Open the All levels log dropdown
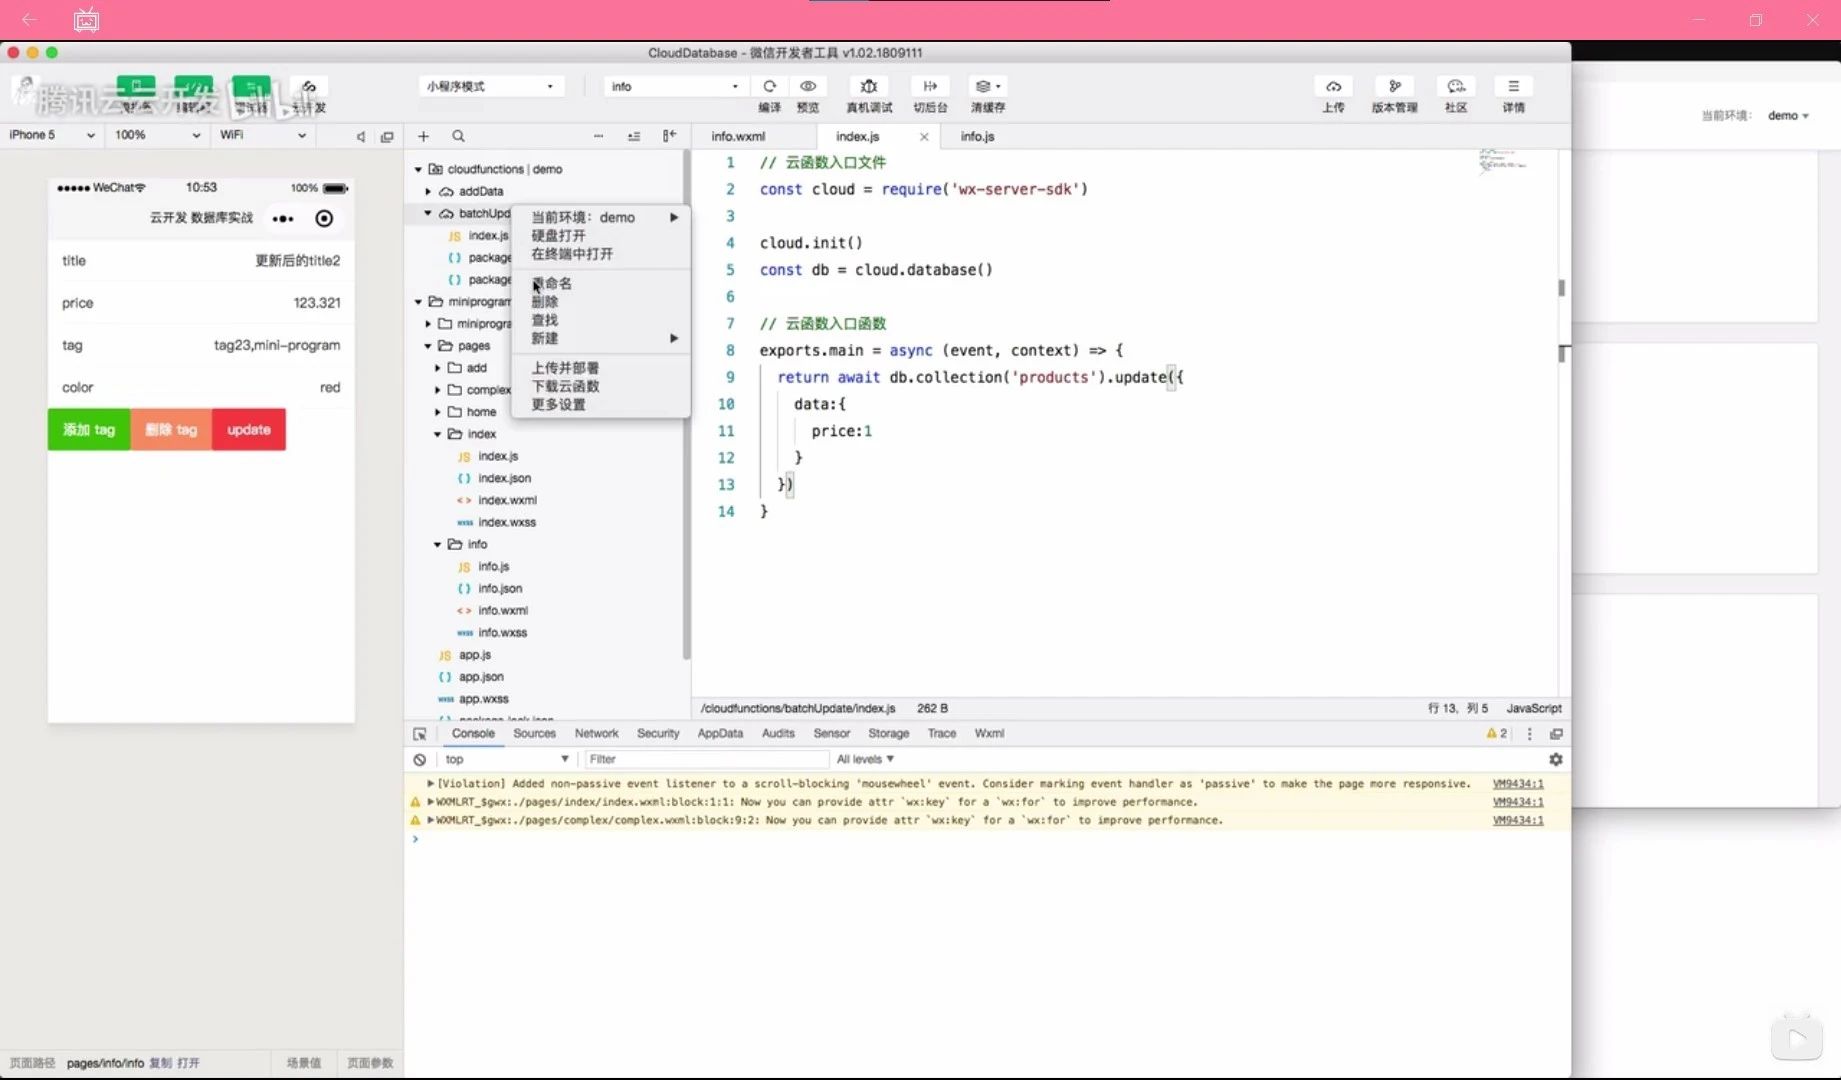Screen dimensions: 1841x1080 tap(865, 759)
